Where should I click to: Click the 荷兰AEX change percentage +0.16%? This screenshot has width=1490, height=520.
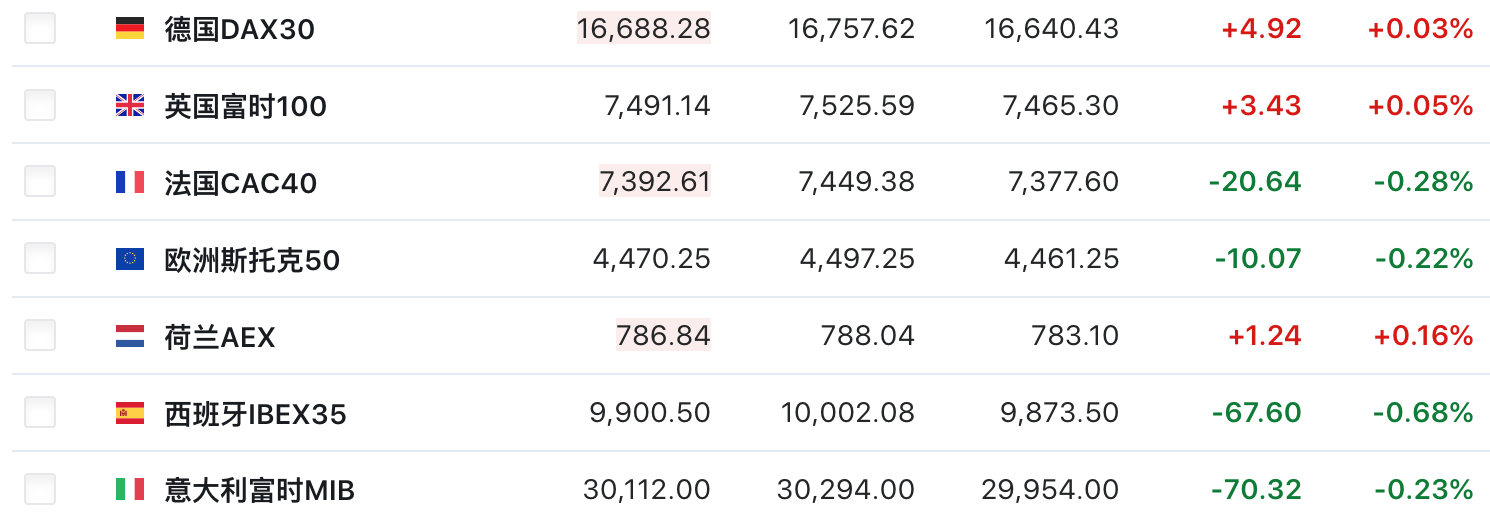1423,336
